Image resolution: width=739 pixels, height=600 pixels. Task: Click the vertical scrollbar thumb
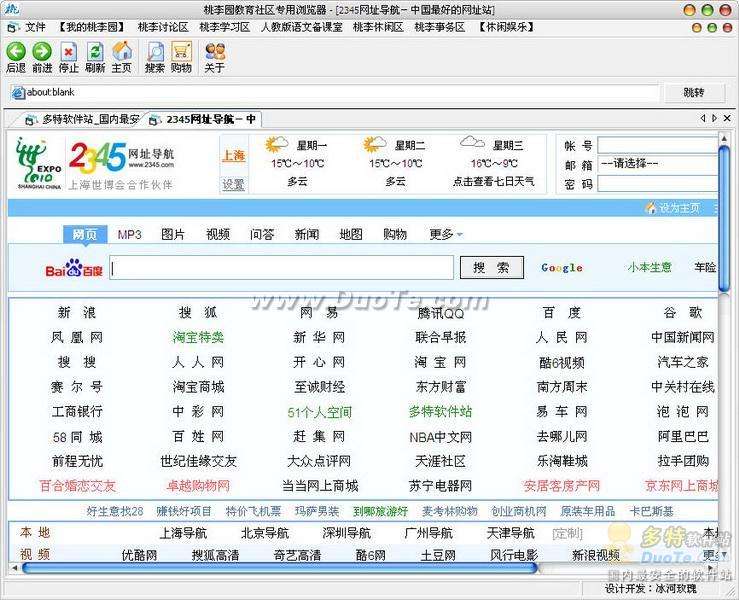click(724, 219)
